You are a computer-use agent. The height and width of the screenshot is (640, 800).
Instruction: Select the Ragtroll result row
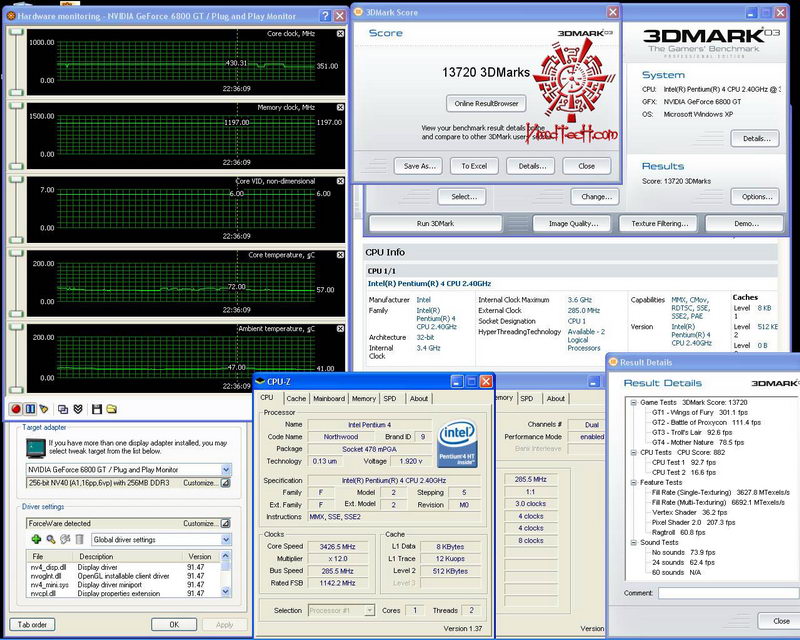678,532
